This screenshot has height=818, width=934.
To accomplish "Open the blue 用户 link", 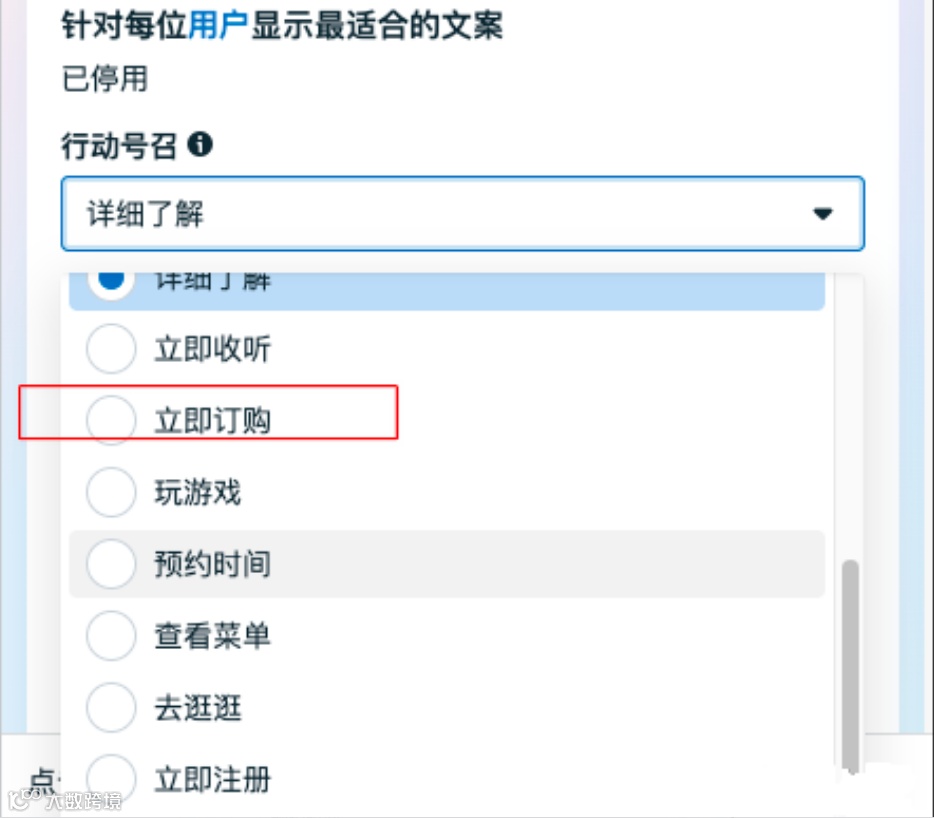I will click(x=217, y=26).
